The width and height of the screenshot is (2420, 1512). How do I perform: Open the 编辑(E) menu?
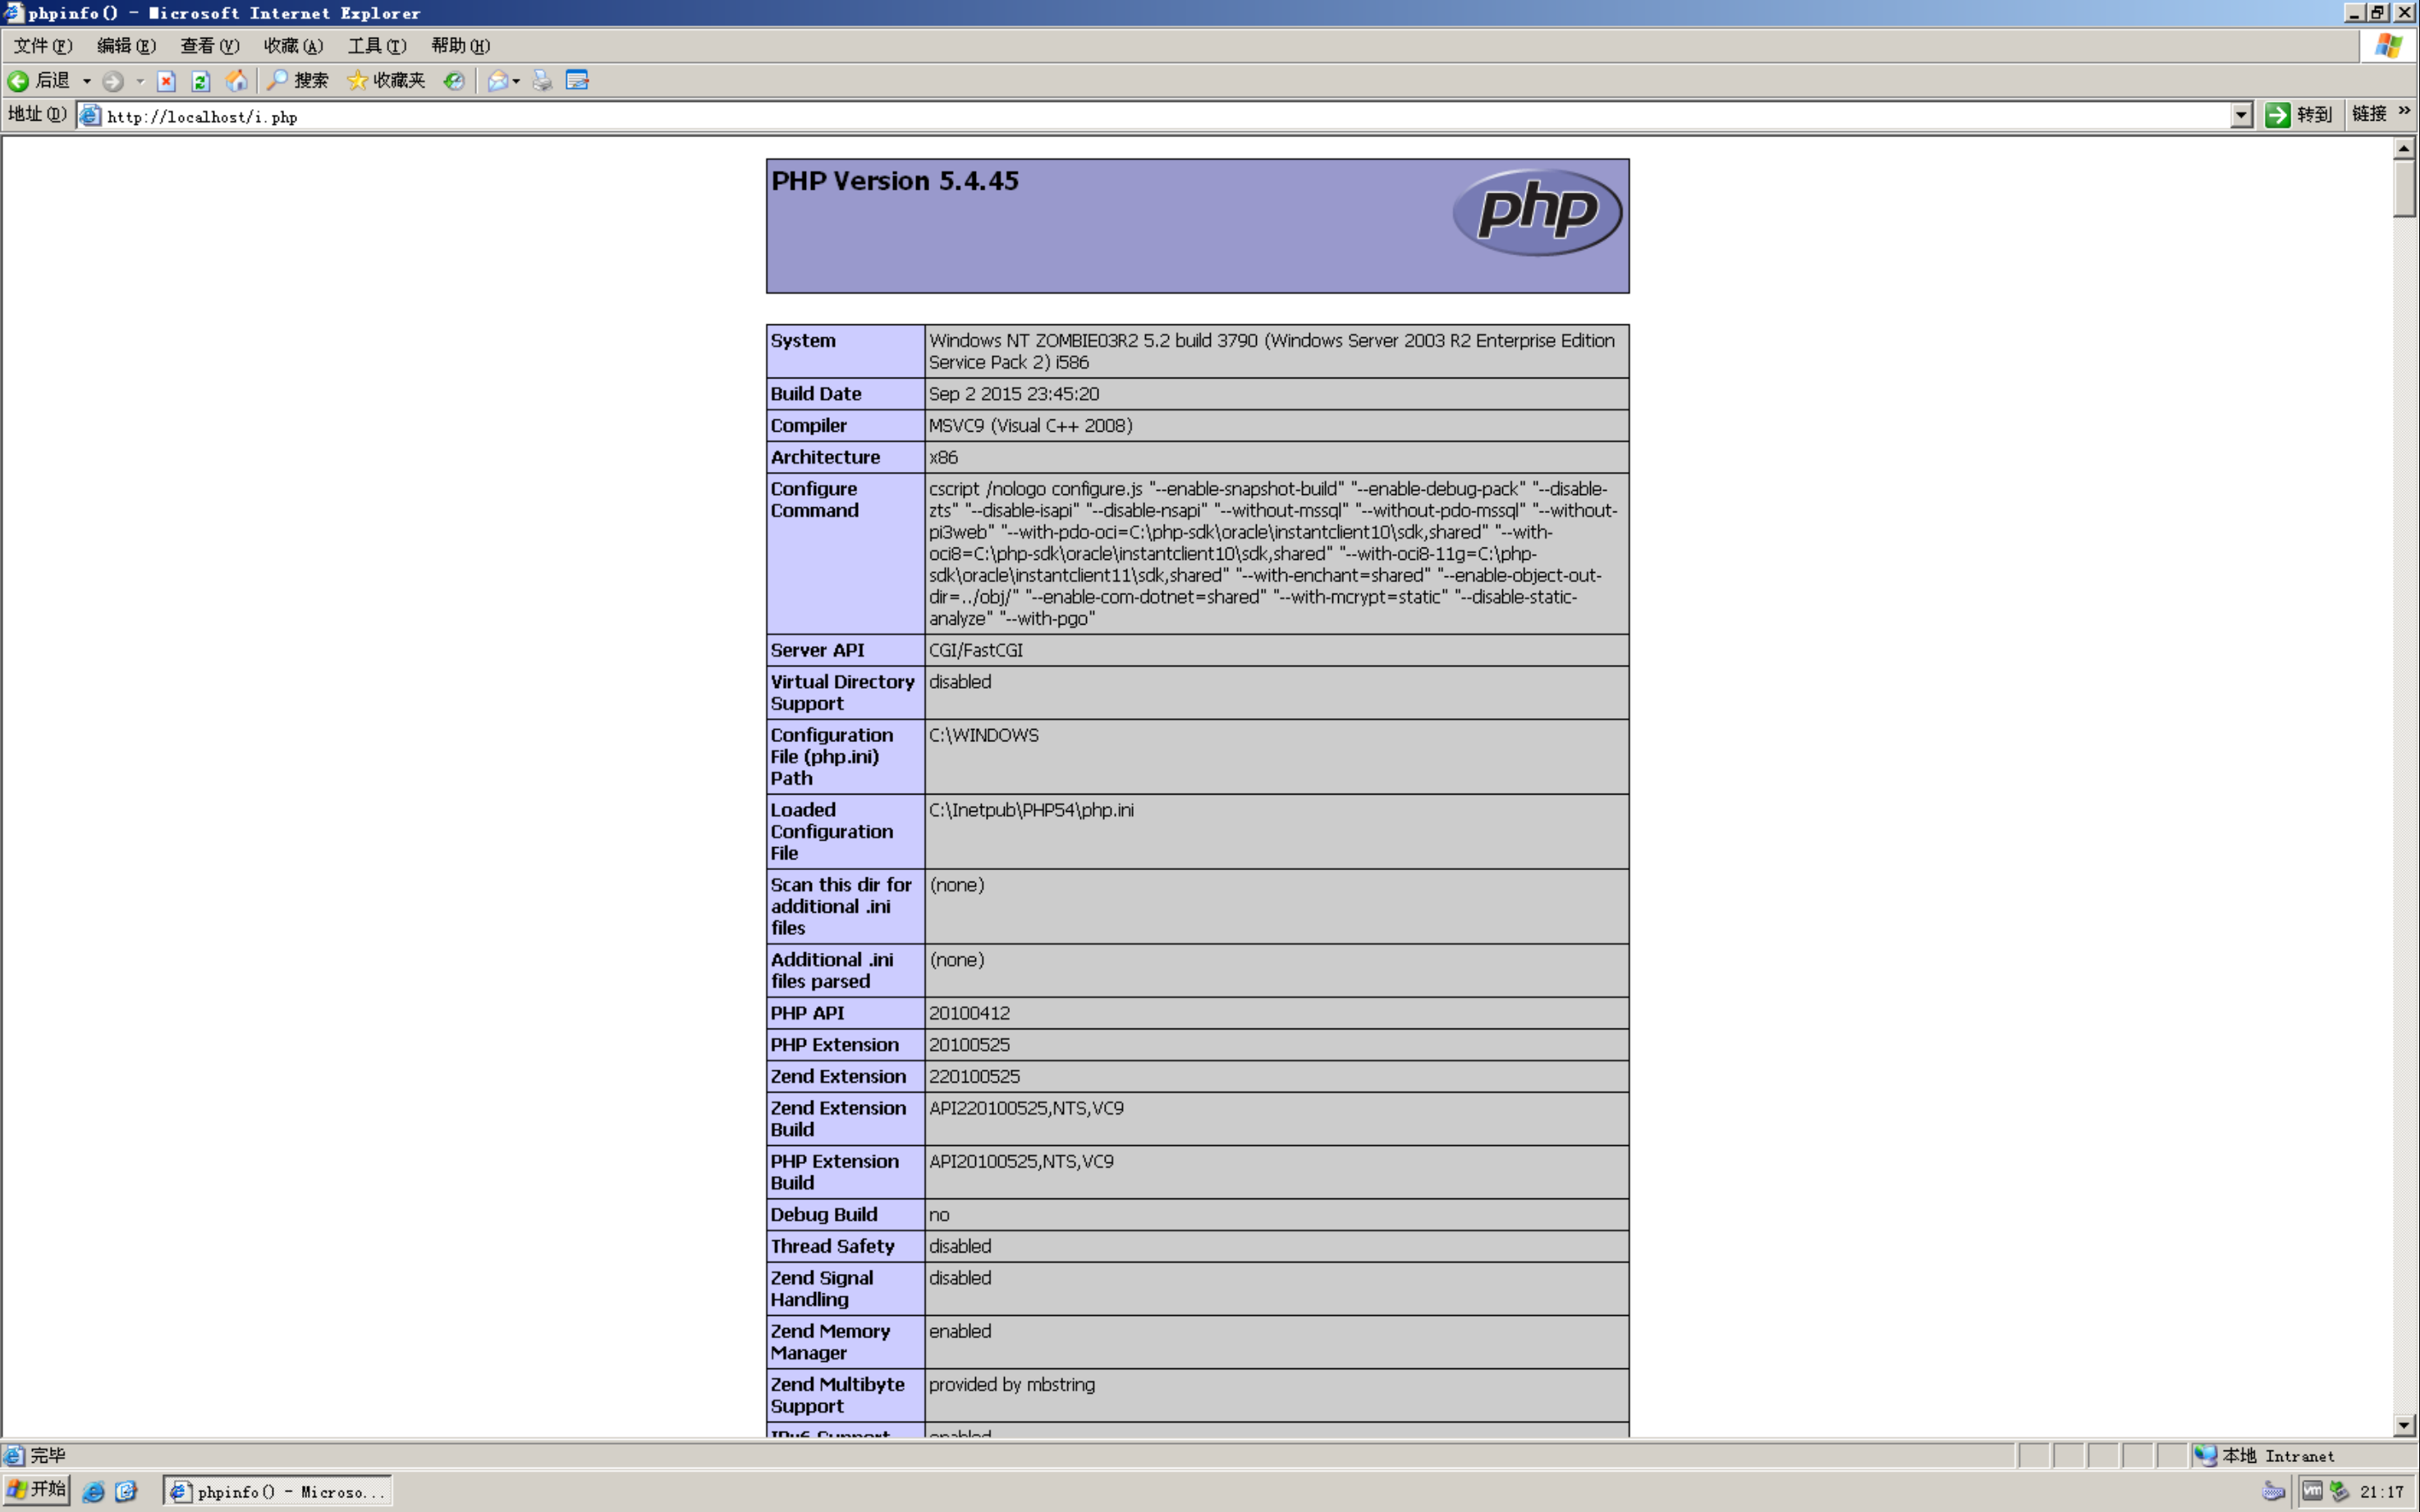tap(126, 46)
